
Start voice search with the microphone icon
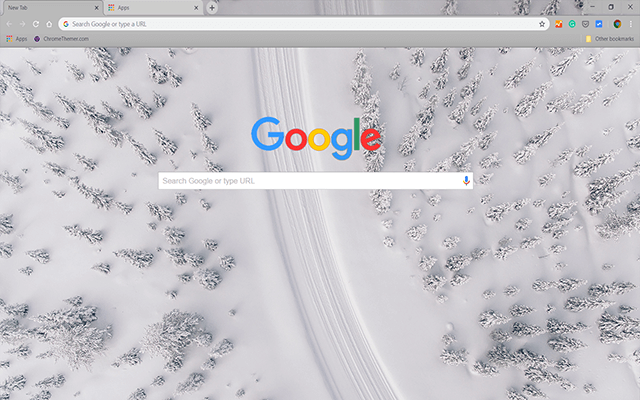tap(466, 180)
